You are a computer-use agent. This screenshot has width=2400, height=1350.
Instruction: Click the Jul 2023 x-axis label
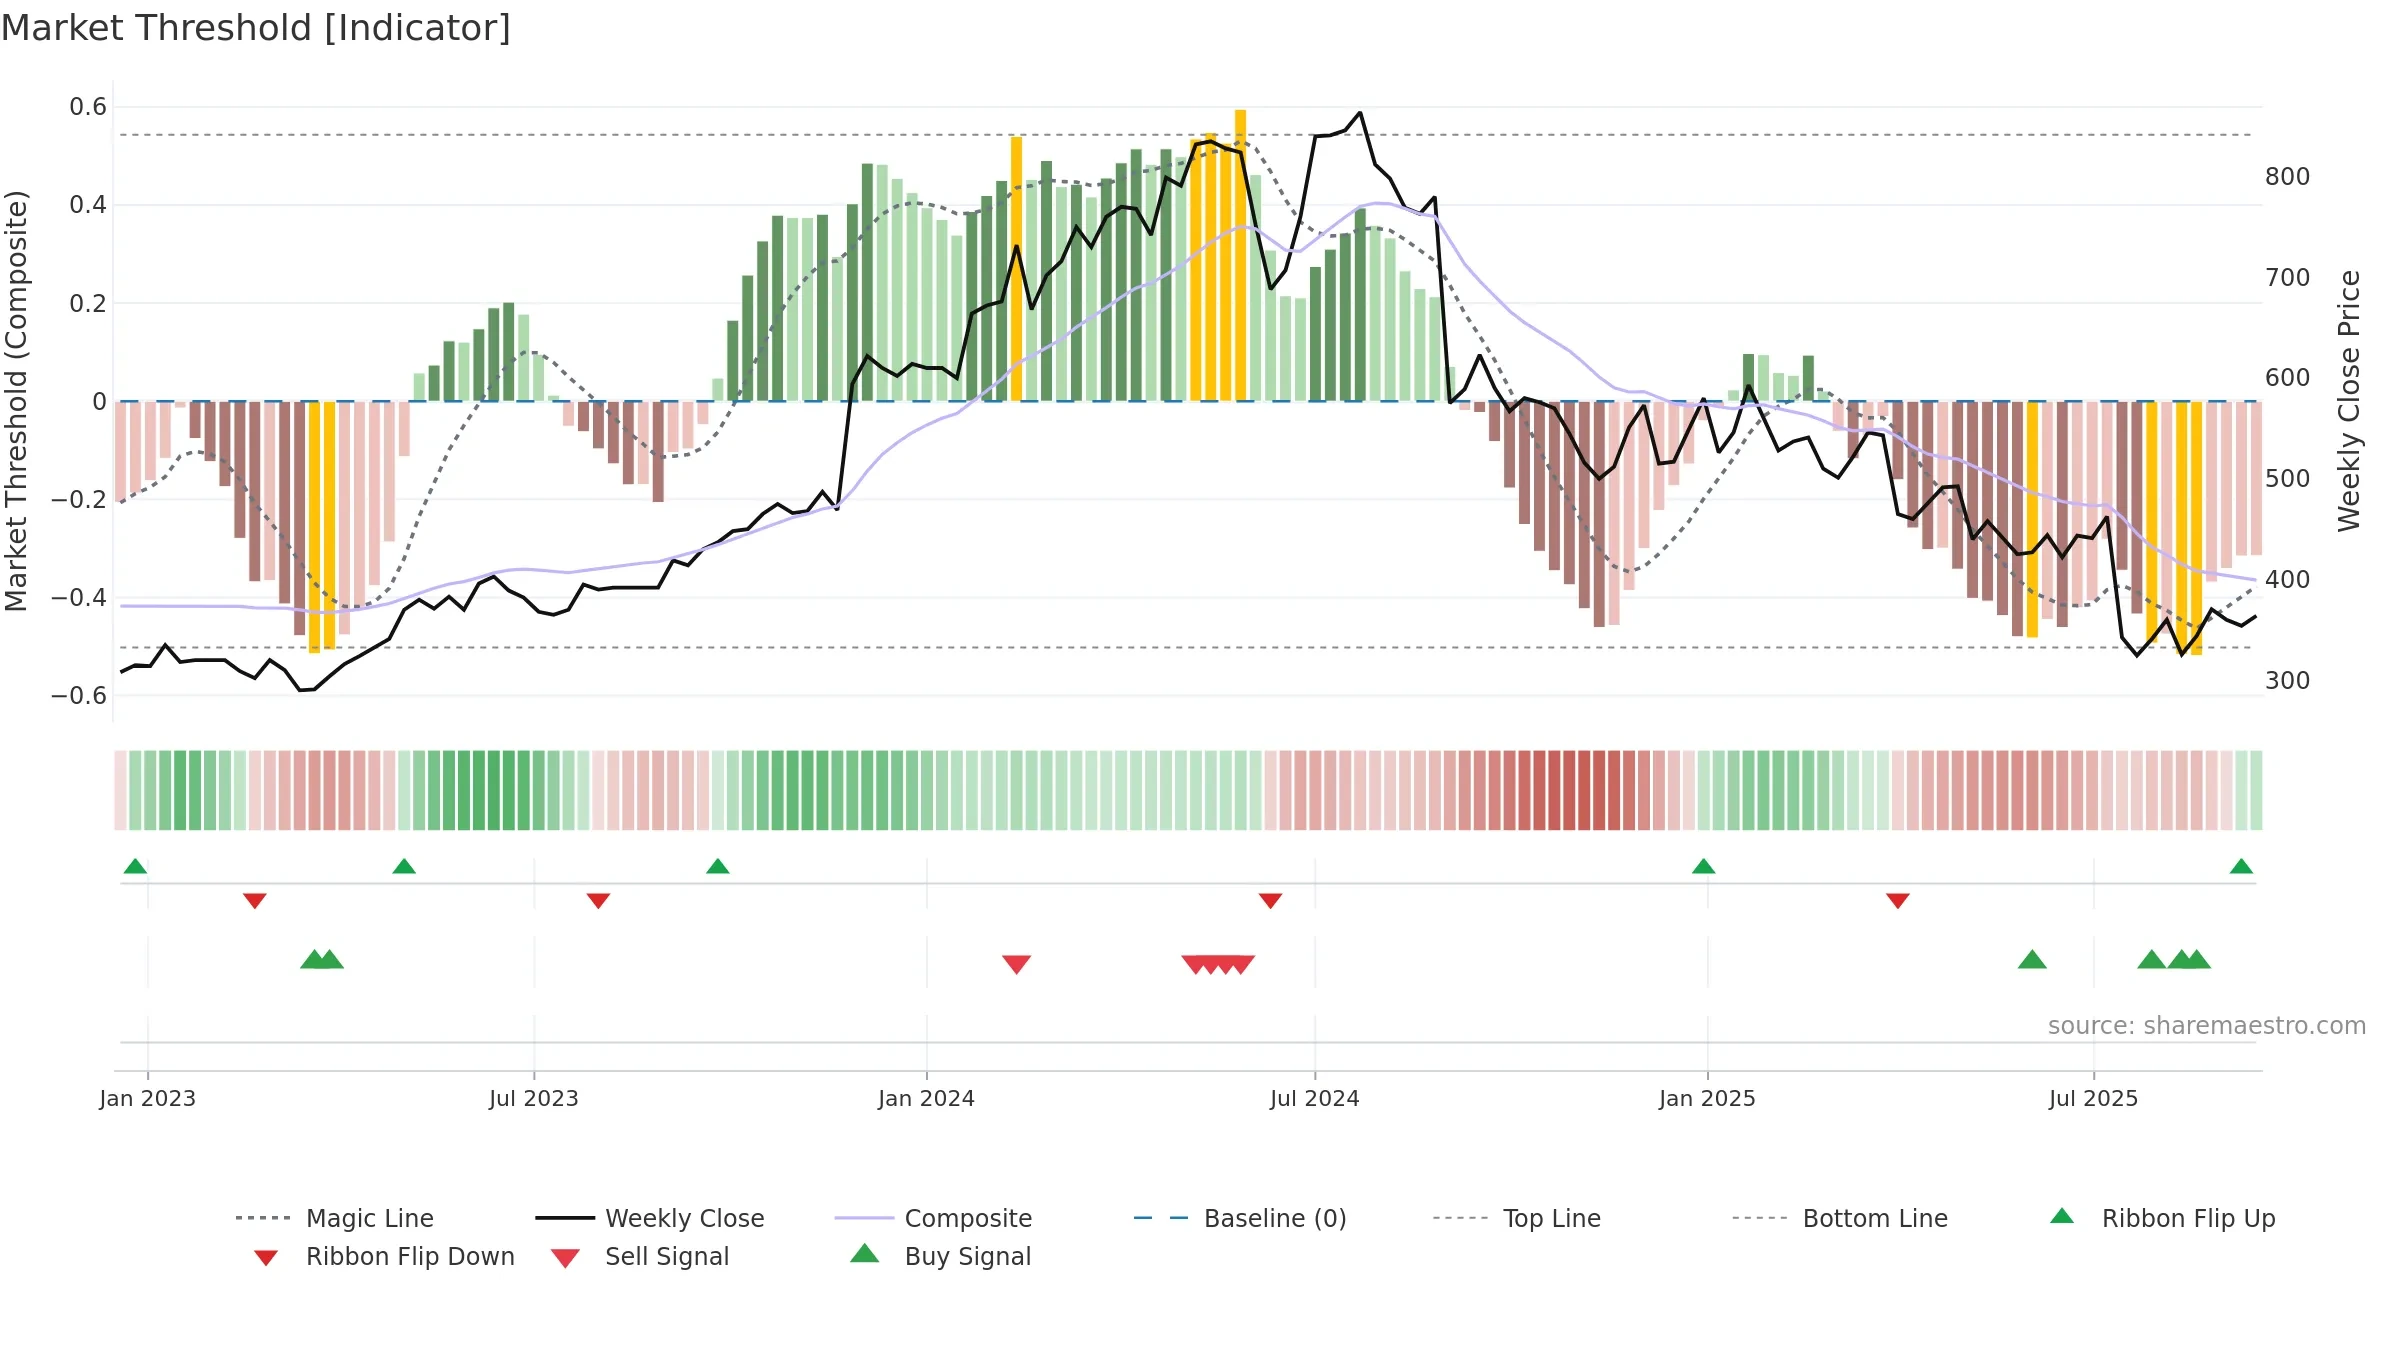pyautogui.click(x=534, y=1099)
